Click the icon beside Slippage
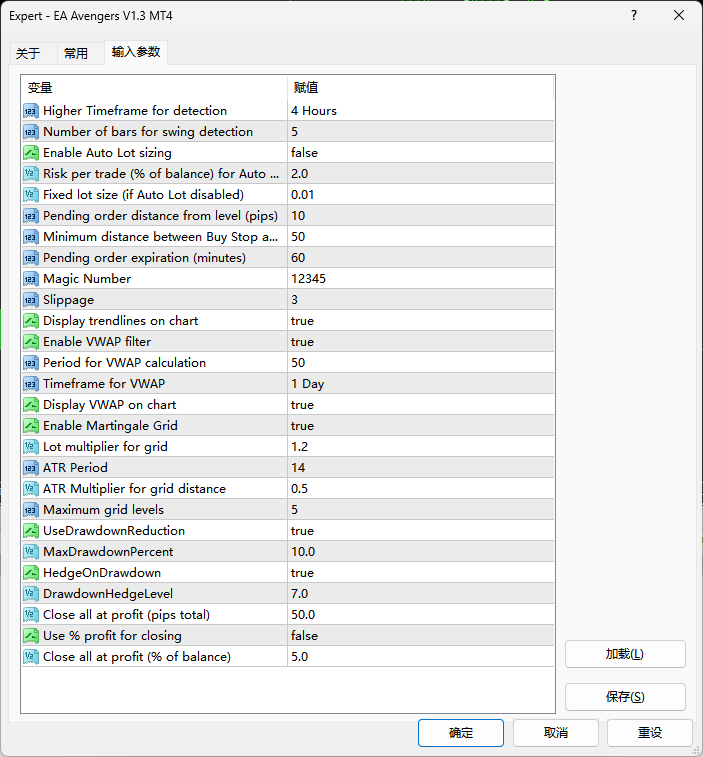Screen dimensions: 703x757 coord(30,300)
